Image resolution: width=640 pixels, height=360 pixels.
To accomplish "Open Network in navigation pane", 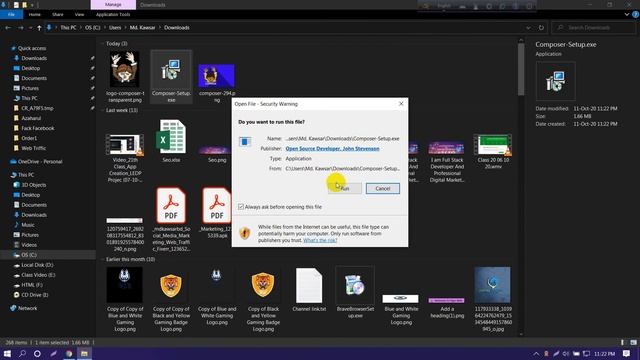I will pyautogui.click(x=27, y=308).
